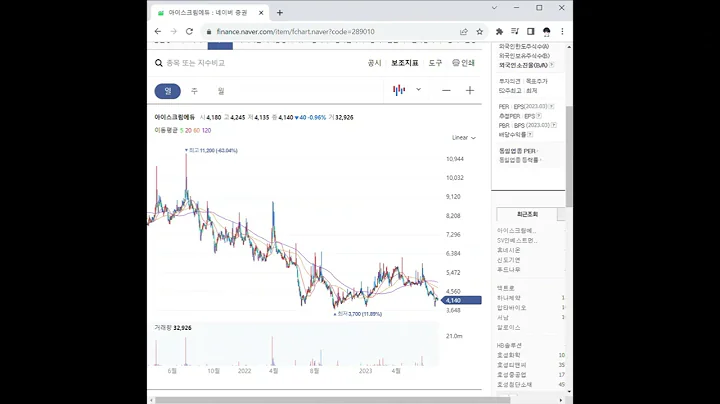Click the browser forward arrow
The height and width of the screenshot is (404, 720).
(174, 31)
